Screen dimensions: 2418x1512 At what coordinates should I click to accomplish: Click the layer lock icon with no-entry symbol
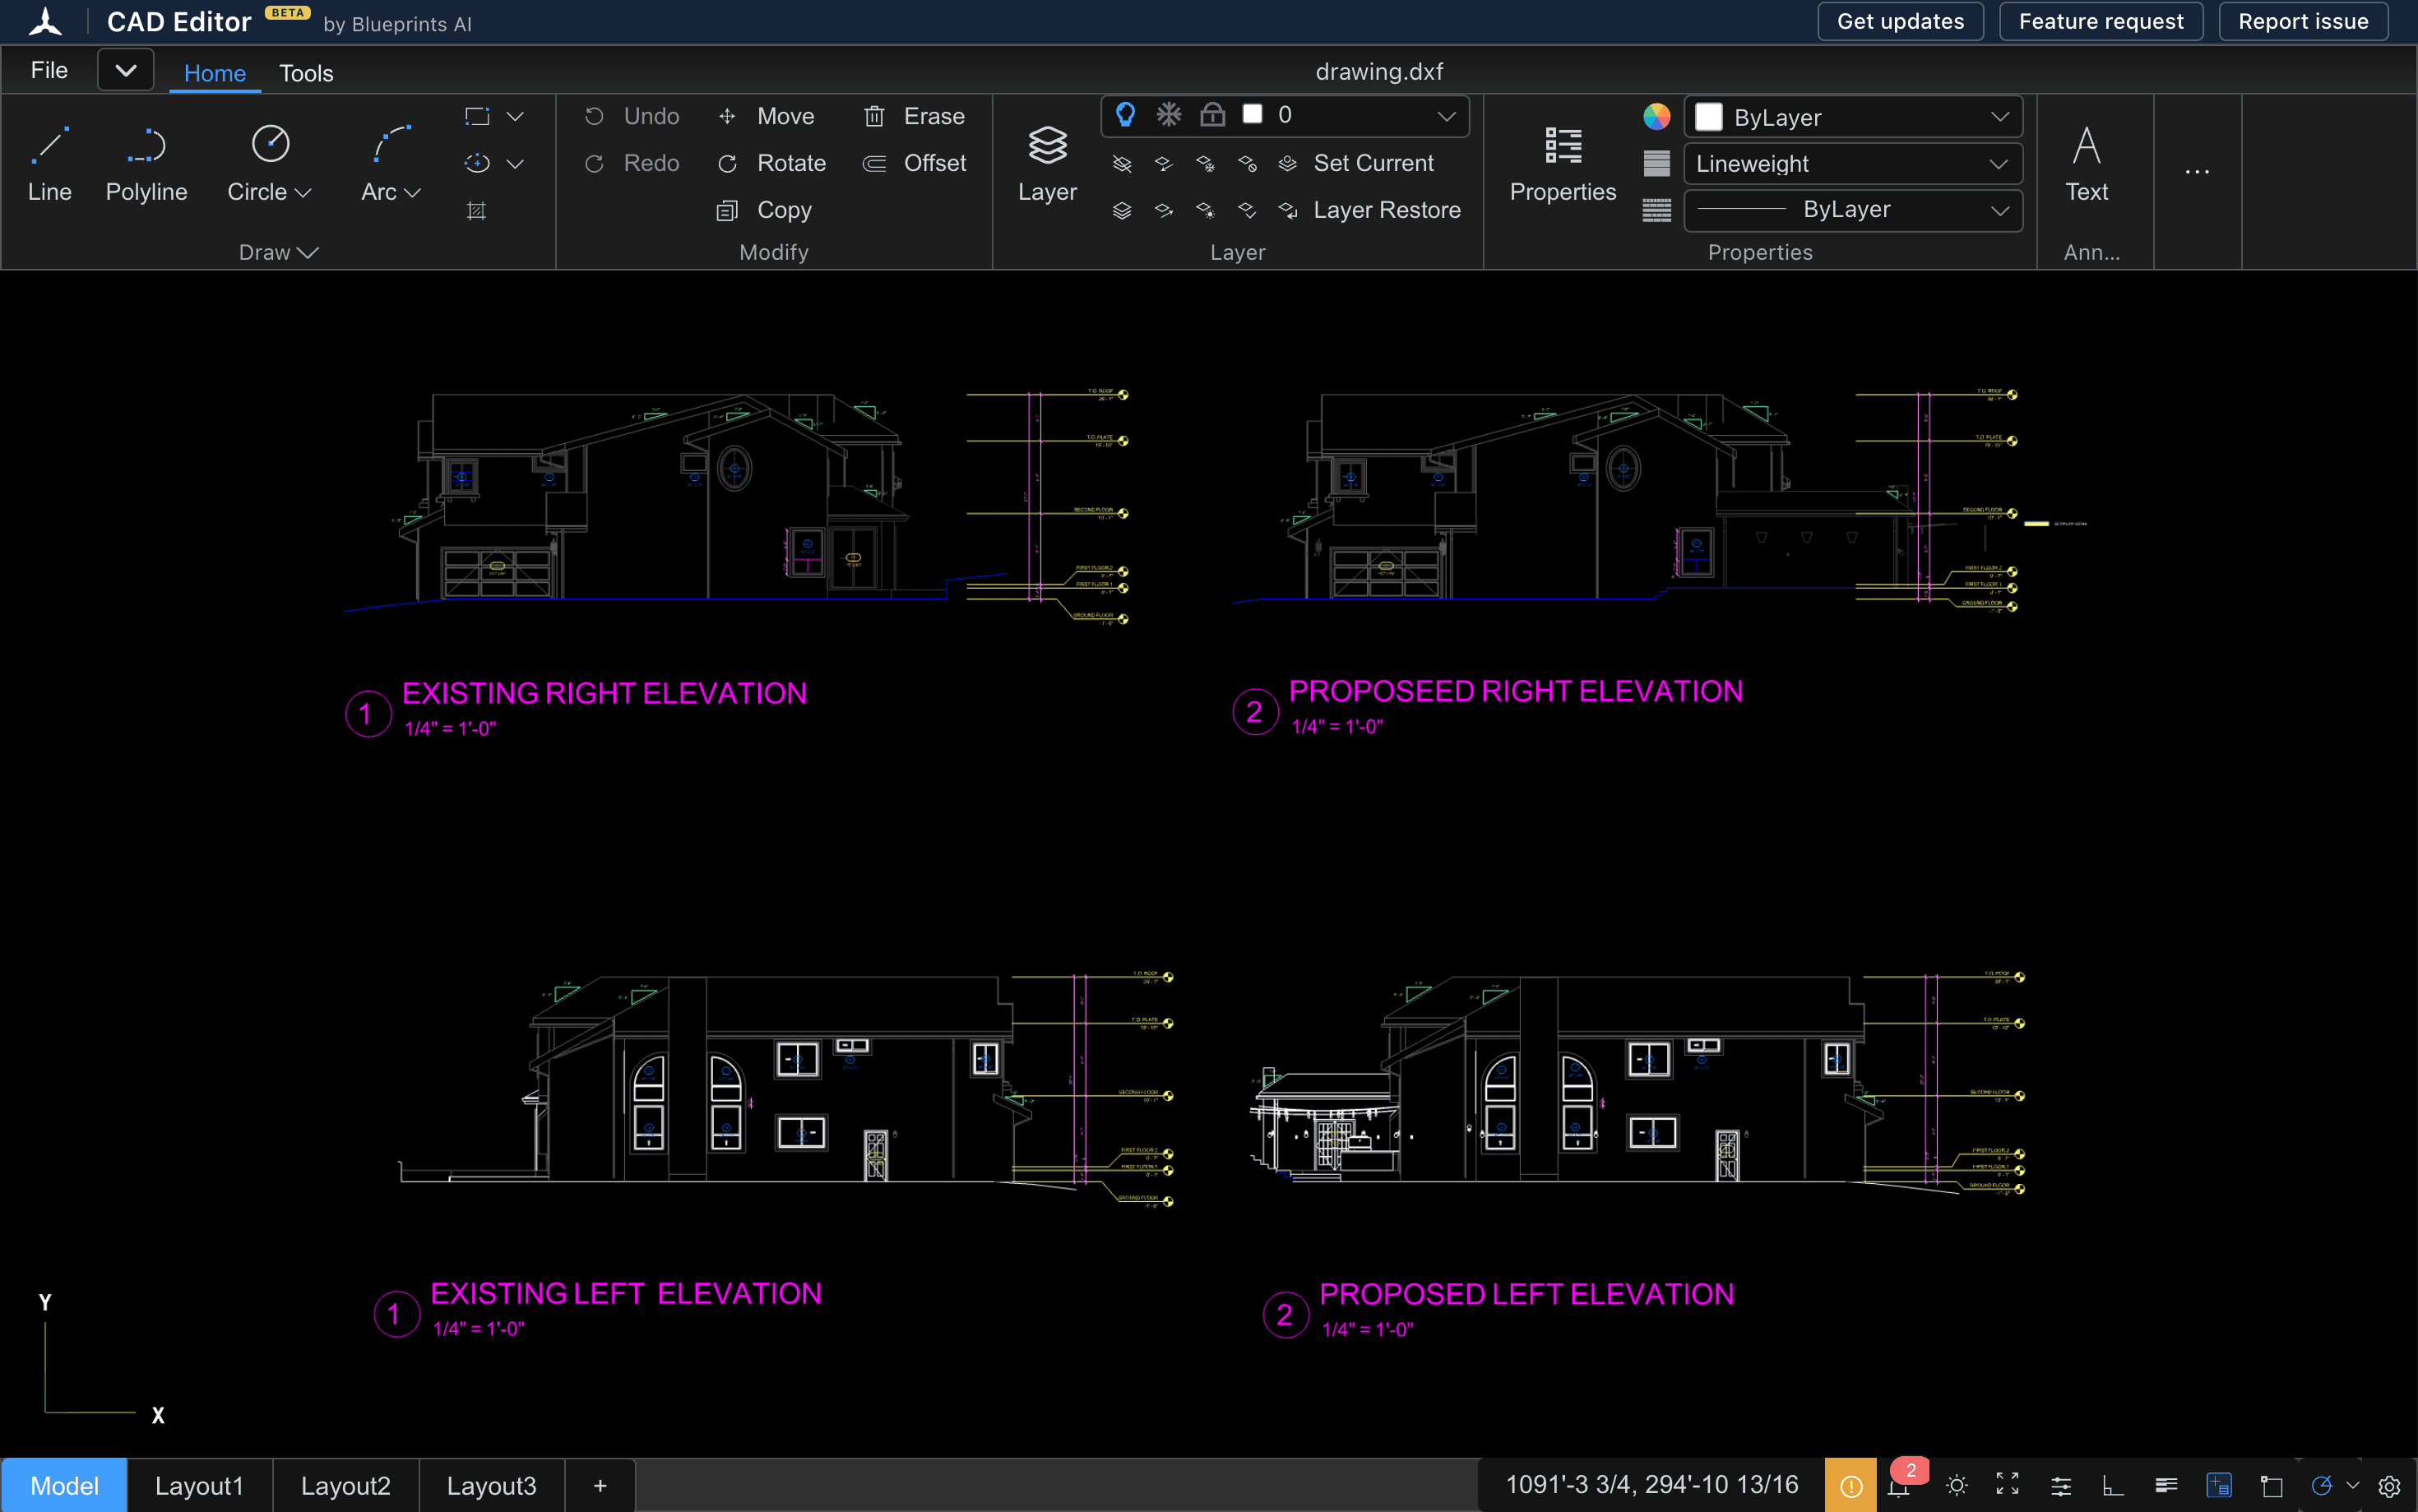pos(1247,163)
